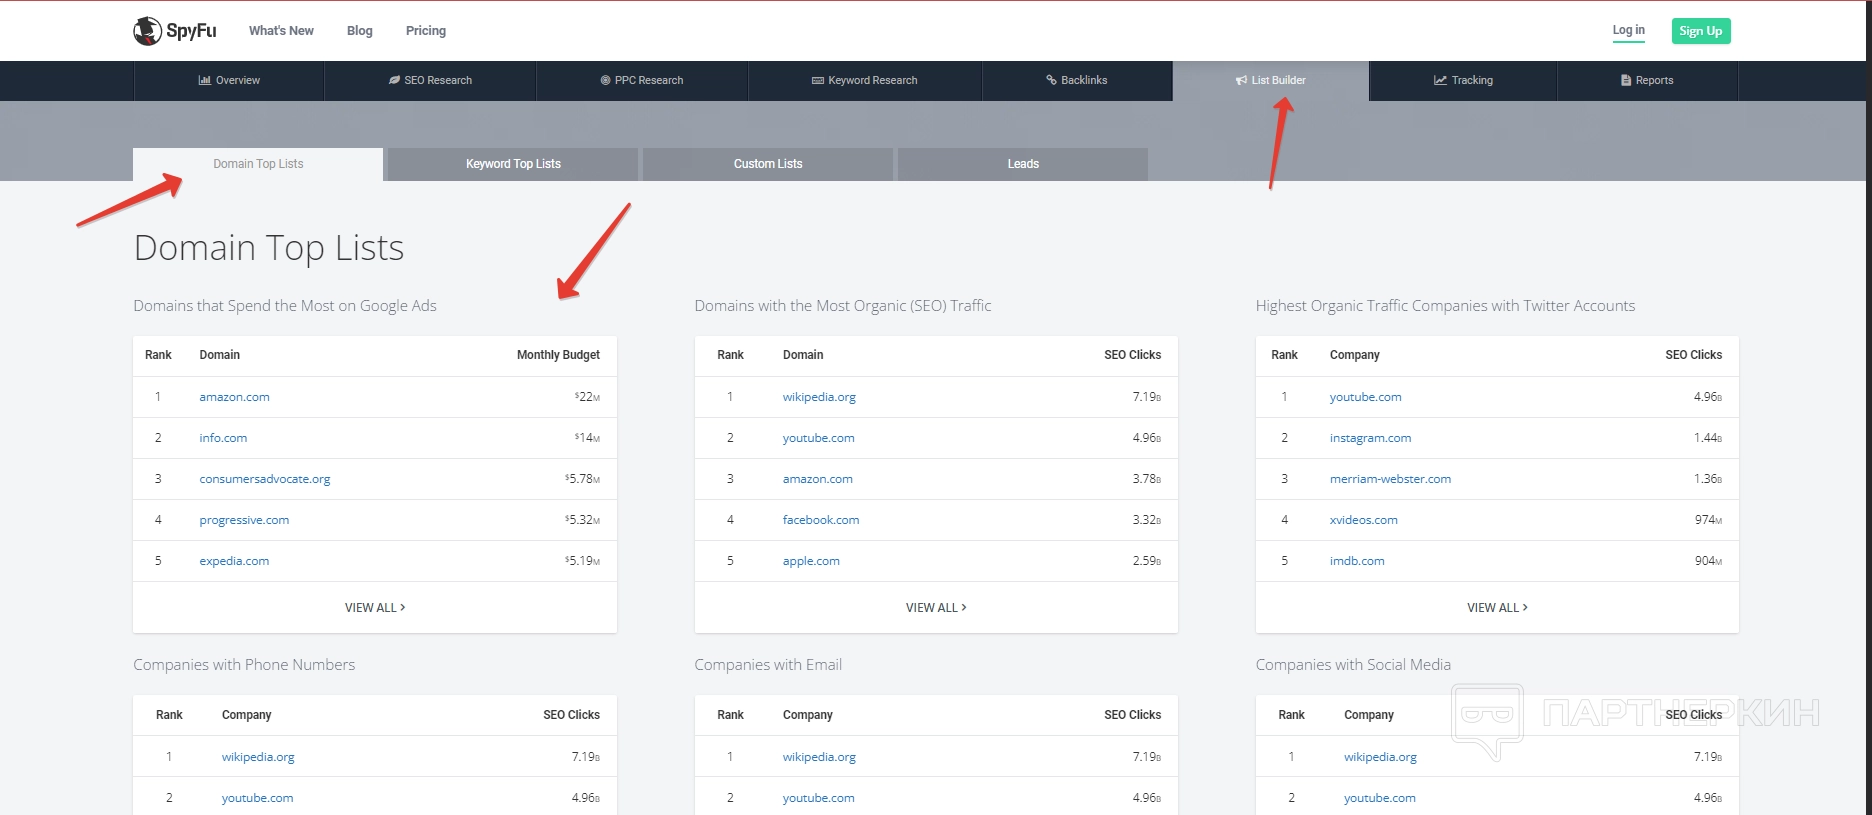Click the Reports document icon
The height and width of the screenshot is (815, 1872).
[1626, 80]
